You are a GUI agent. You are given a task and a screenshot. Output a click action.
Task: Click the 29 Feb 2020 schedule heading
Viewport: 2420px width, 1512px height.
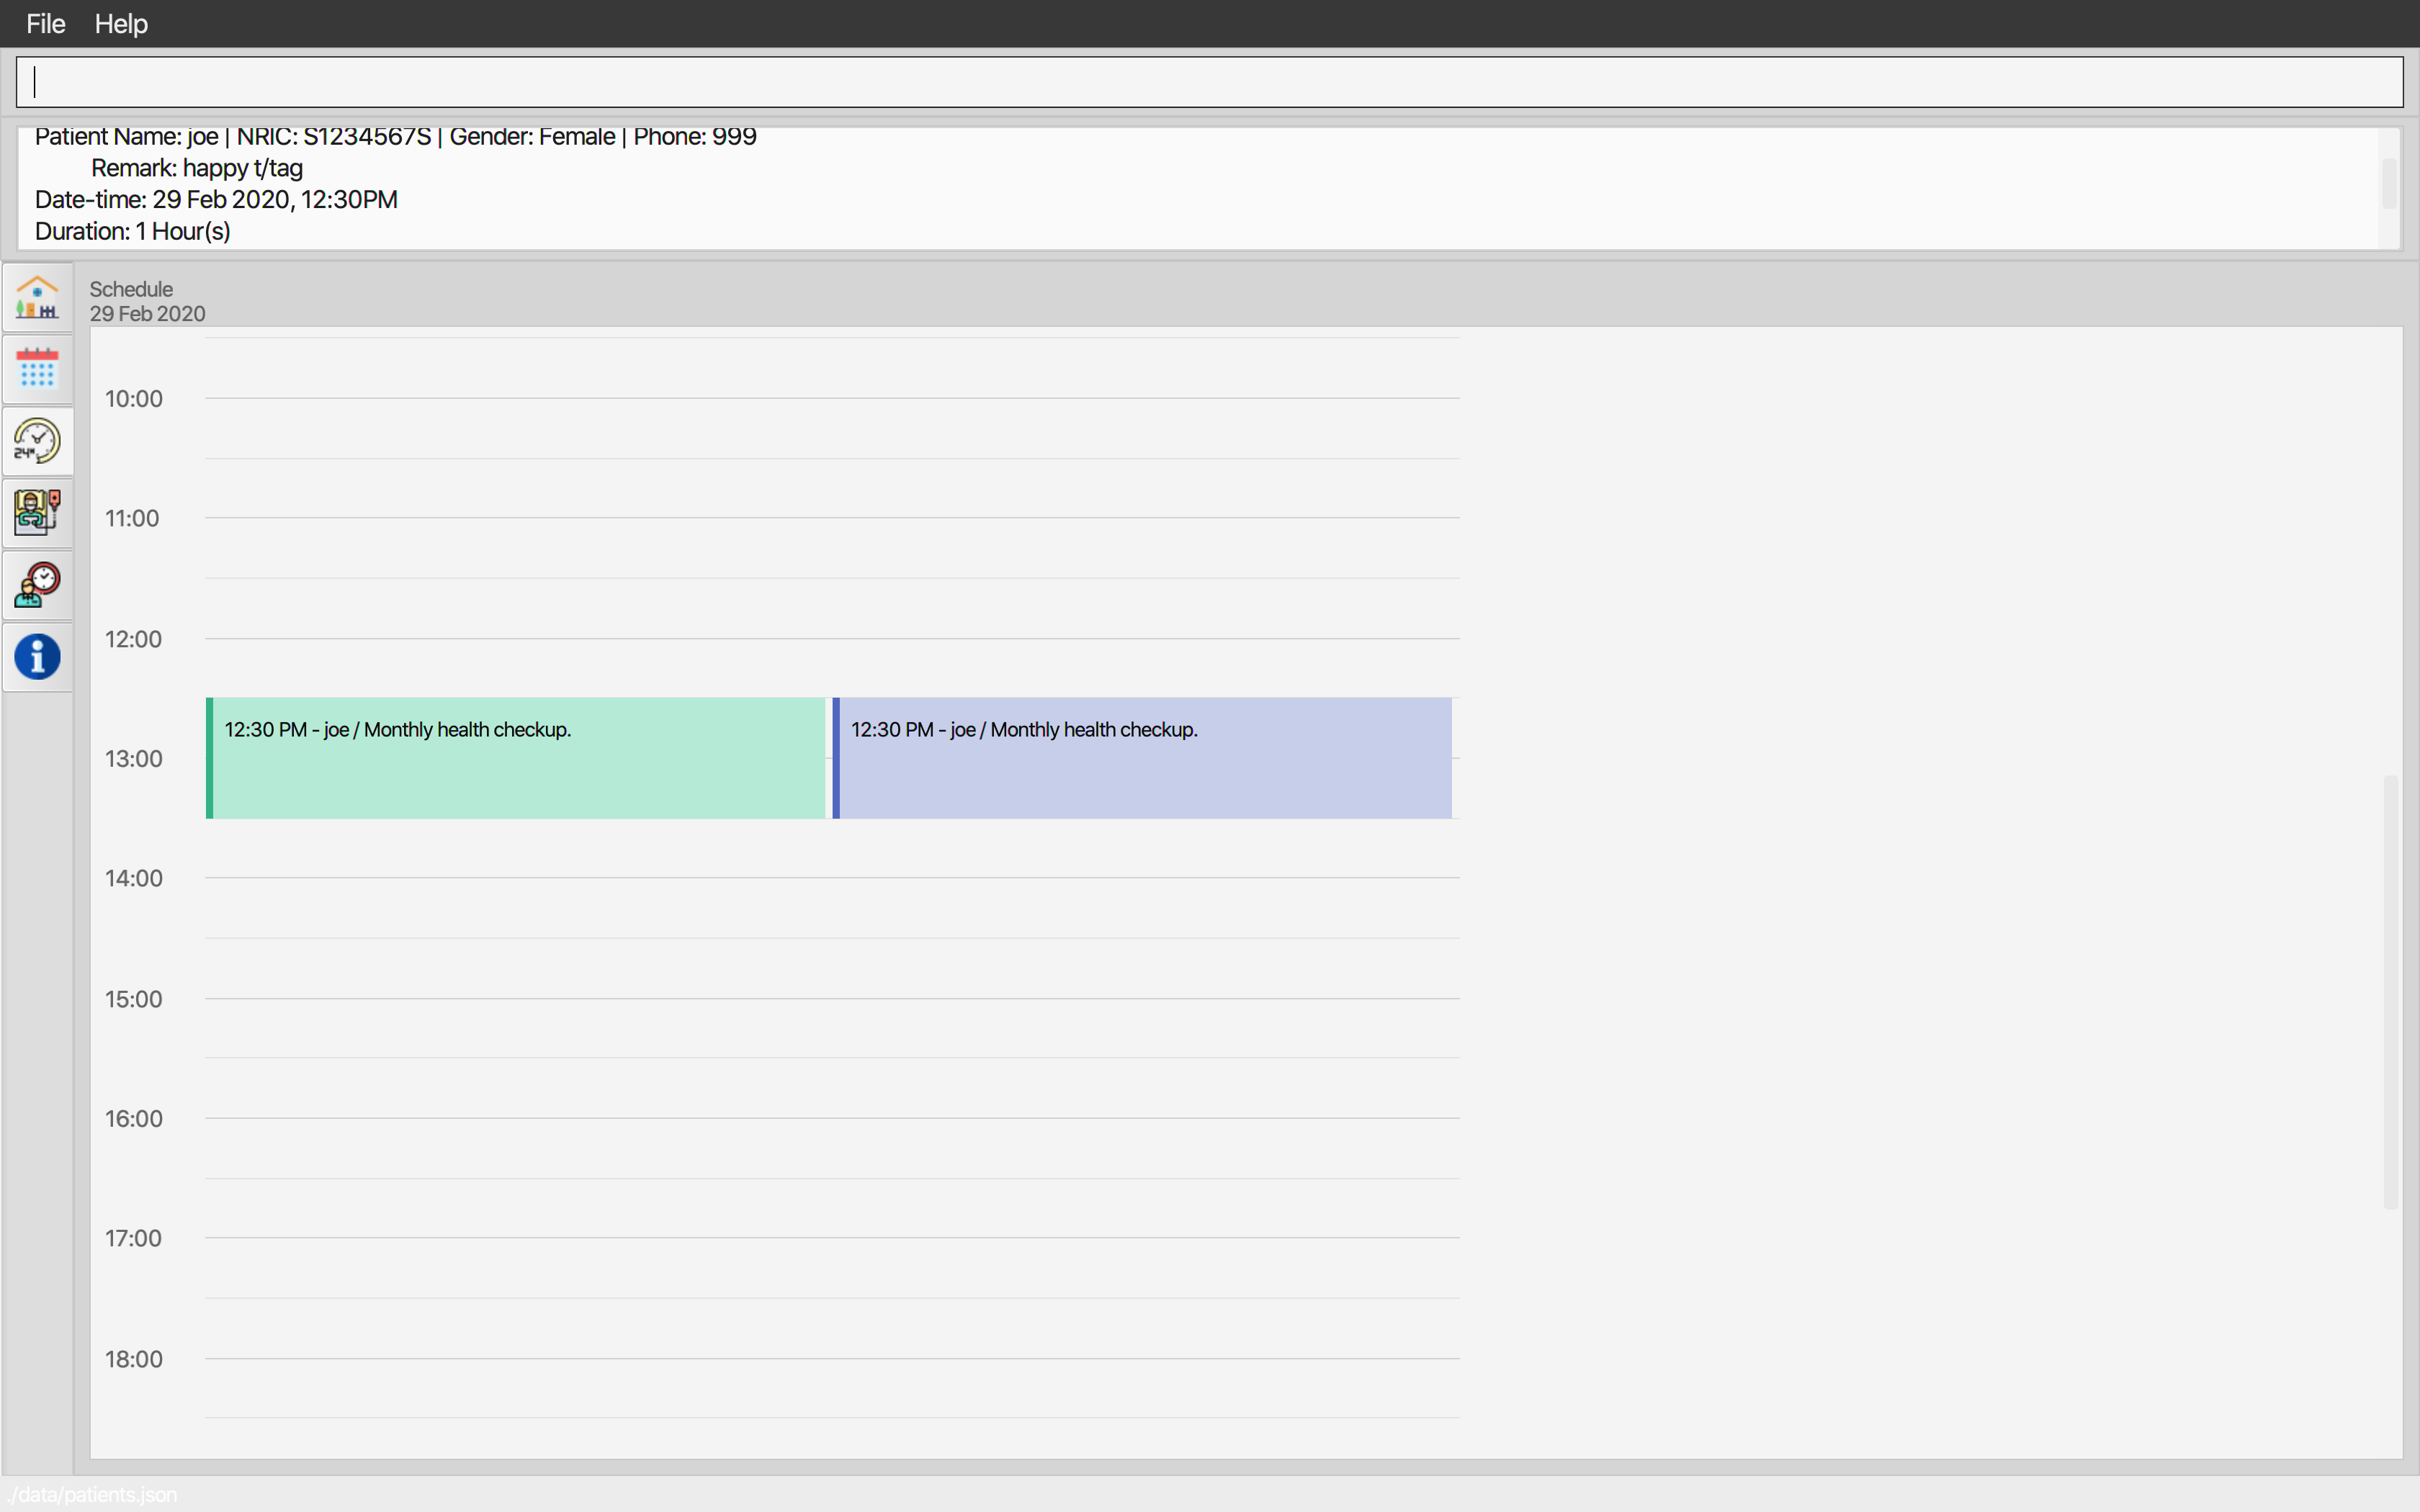point(147,314)
